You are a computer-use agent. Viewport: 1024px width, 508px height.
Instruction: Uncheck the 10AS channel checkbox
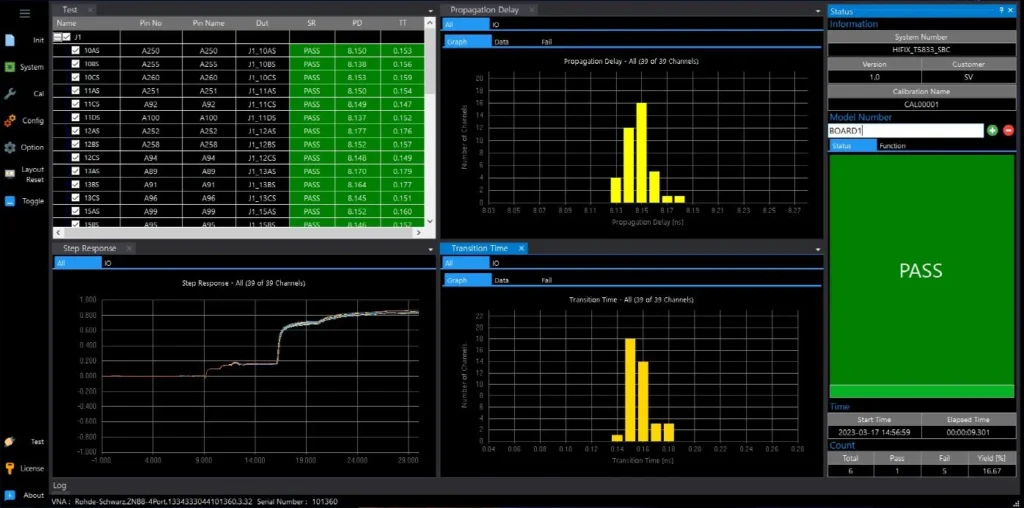[x=76, y=49]
